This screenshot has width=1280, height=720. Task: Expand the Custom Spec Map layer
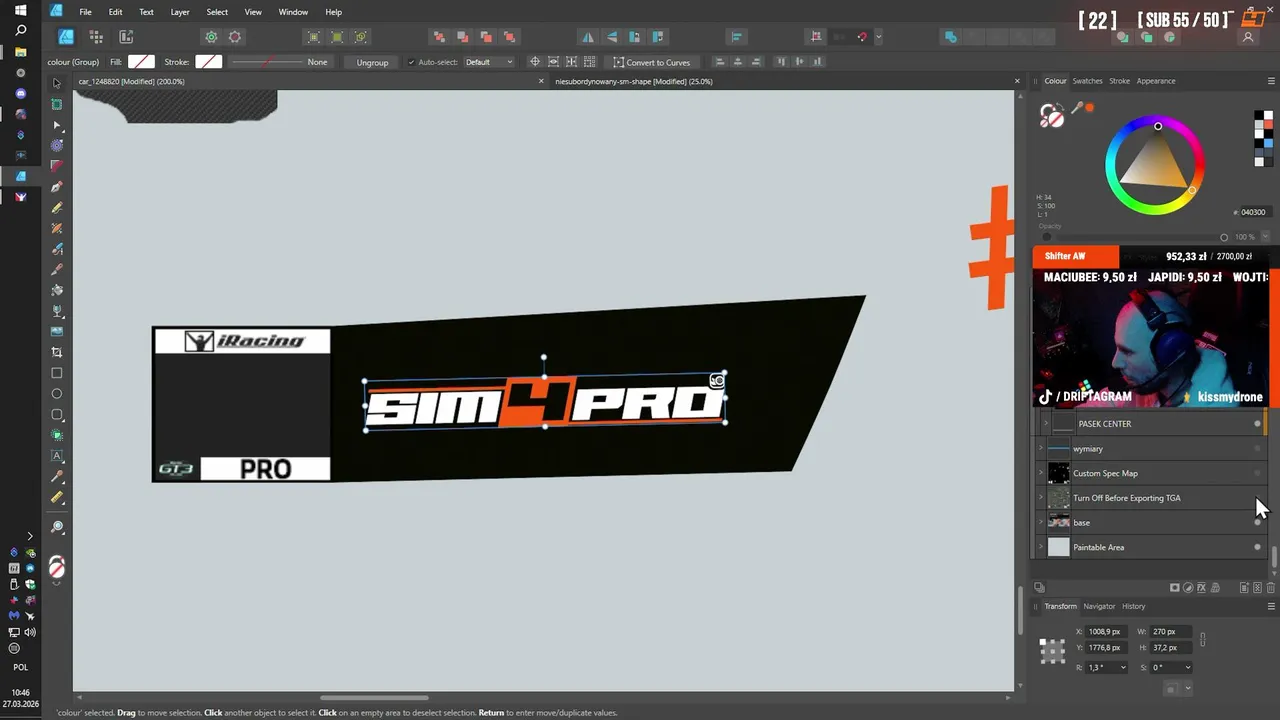[x=1041, y=473]
